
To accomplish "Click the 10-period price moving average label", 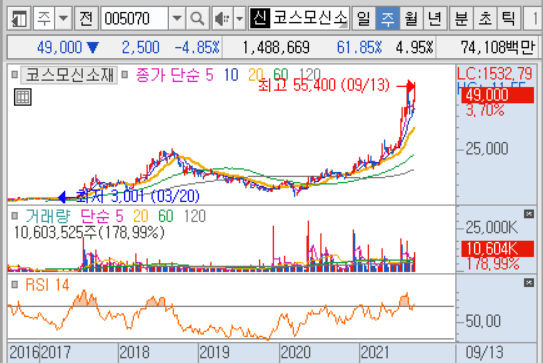I will 231,75.
